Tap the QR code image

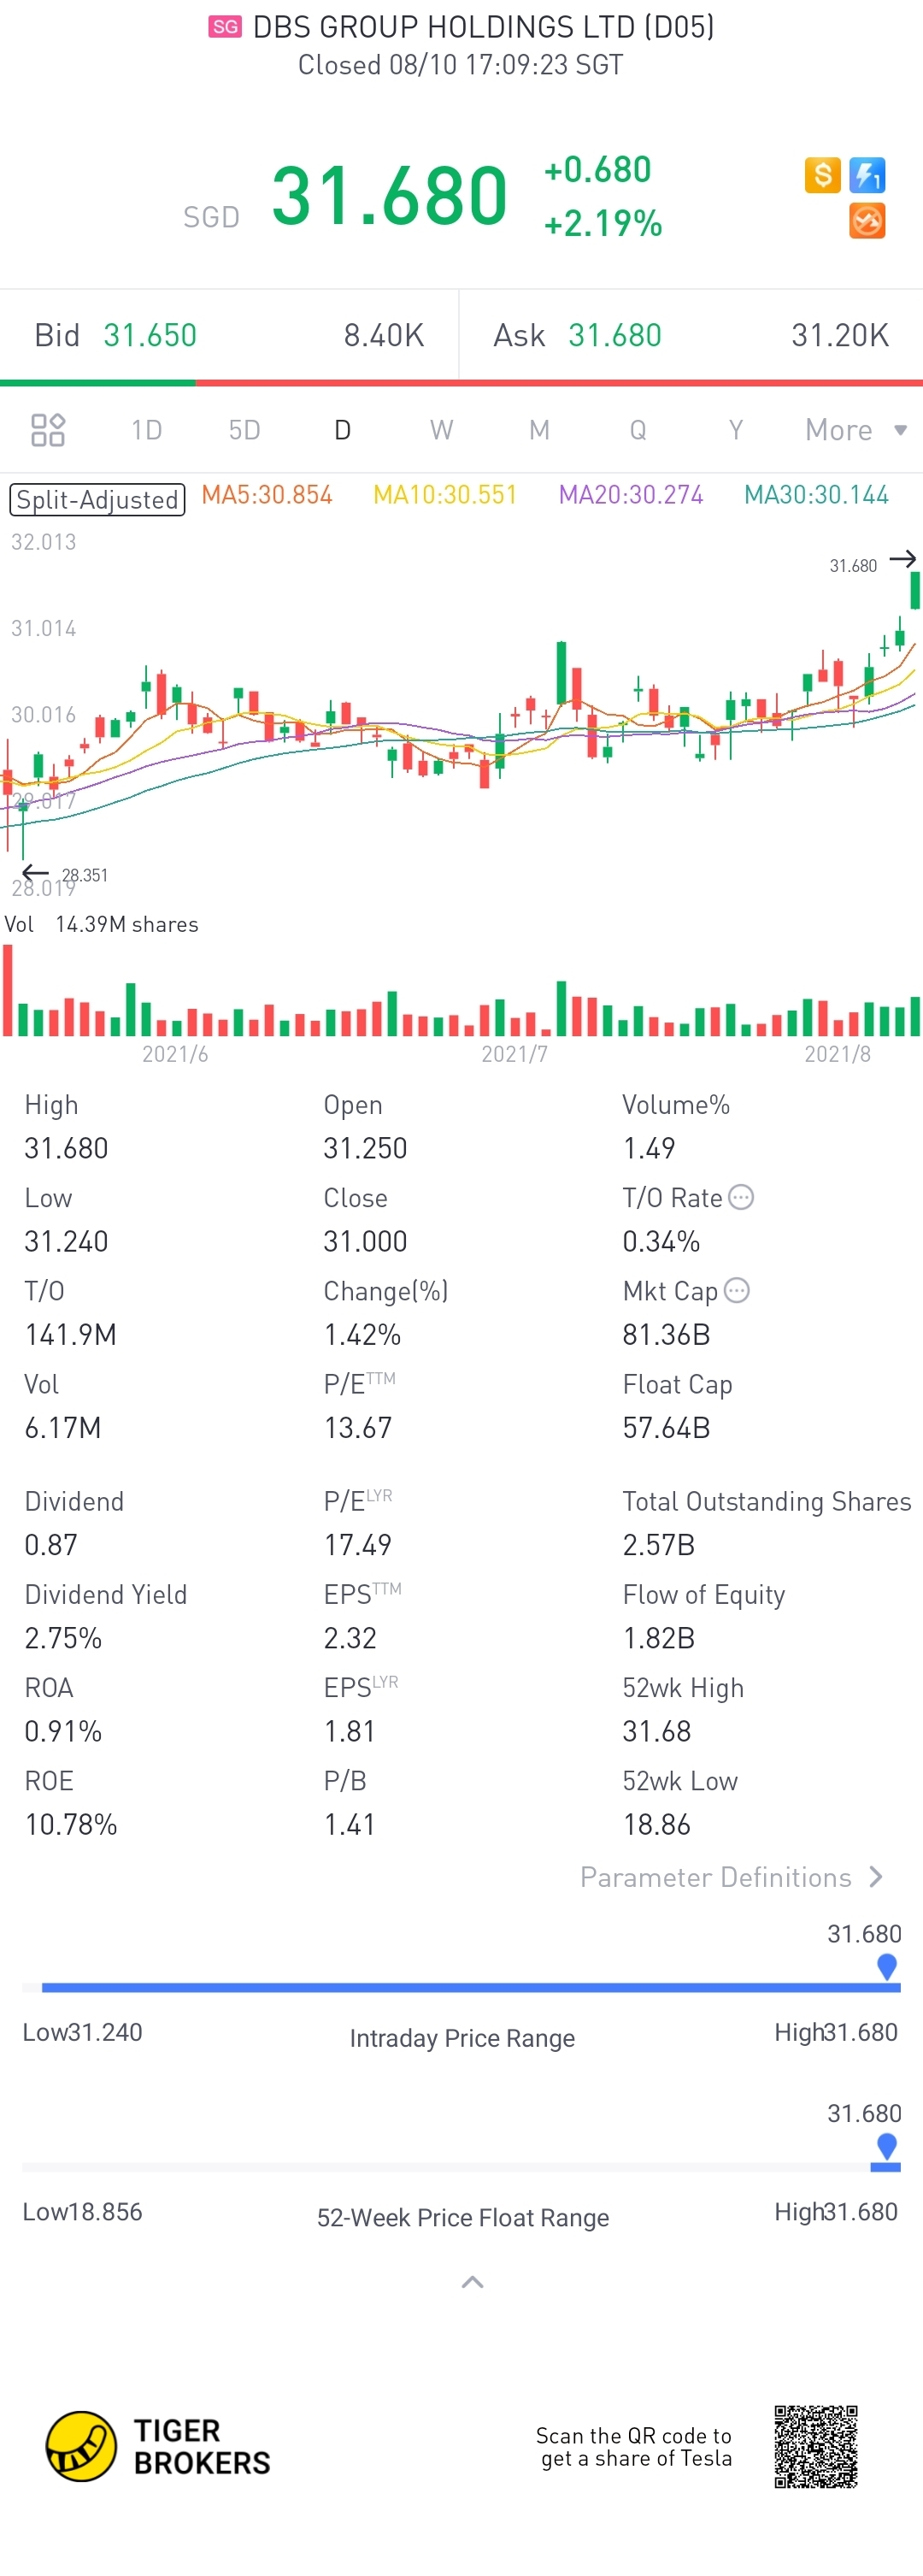pos(815,2446)
